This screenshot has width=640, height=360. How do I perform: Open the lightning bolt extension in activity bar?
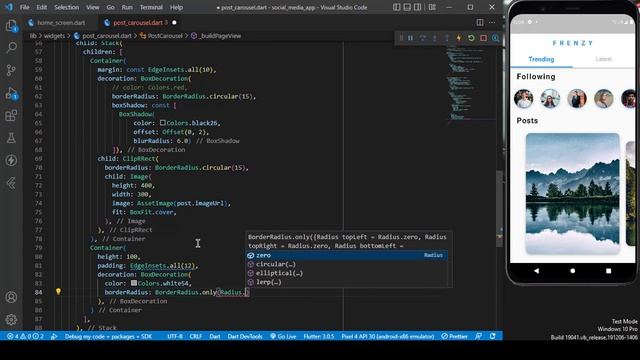click(x=11, y=160)
